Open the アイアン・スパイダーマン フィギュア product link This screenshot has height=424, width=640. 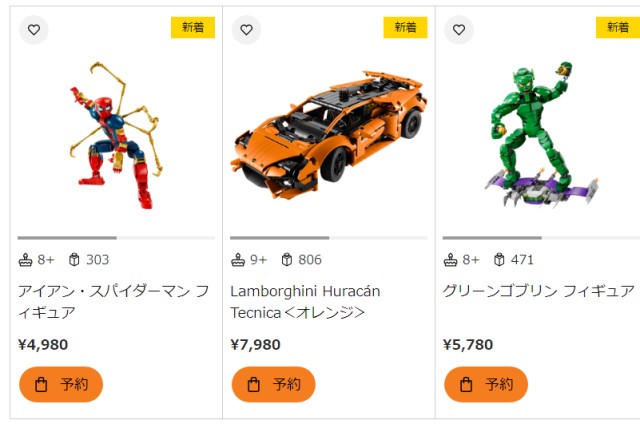[x=113, y=302]
